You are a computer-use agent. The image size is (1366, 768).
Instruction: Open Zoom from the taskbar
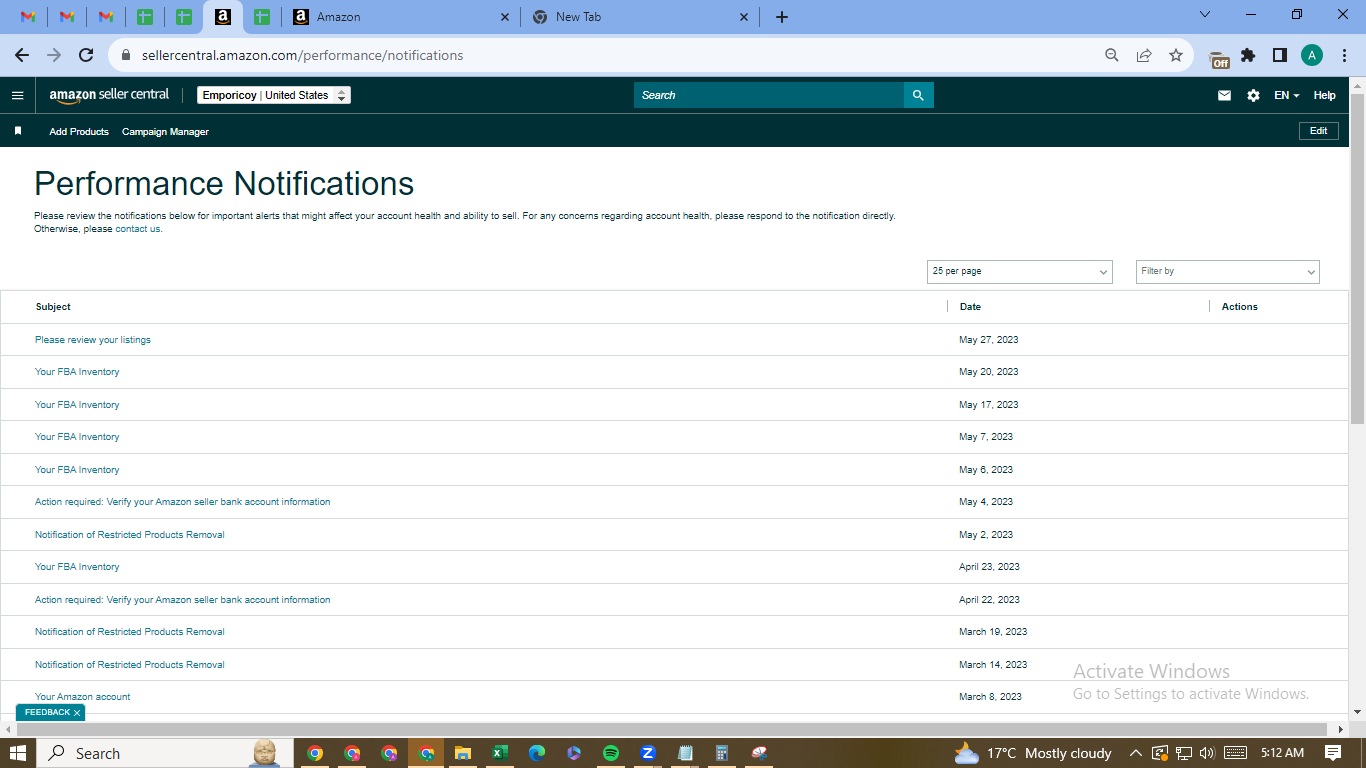coord(647,753)
